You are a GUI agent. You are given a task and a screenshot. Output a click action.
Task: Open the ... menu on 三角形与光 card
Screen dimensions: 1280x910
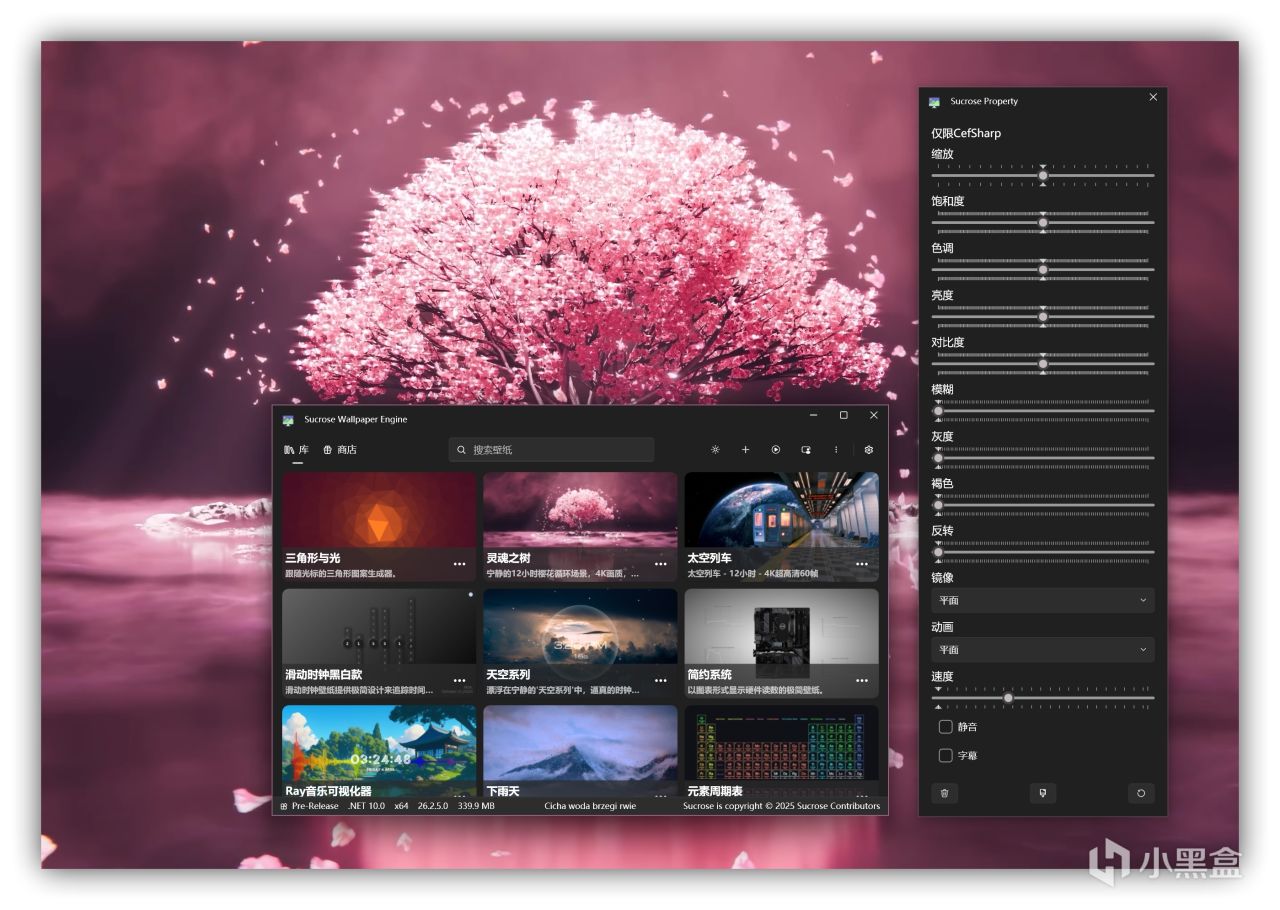click(x=459, y=564)
